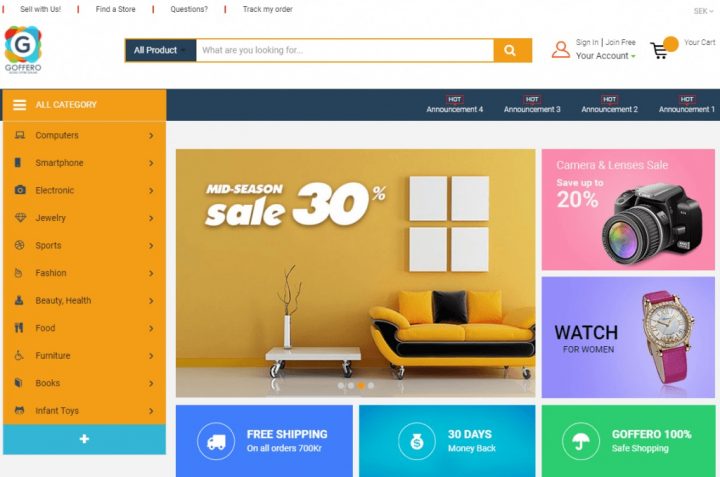Click the free shipping truck icon
Viewport: 720px width, 477px height.
pyautogui.click(x=216, y=441)
